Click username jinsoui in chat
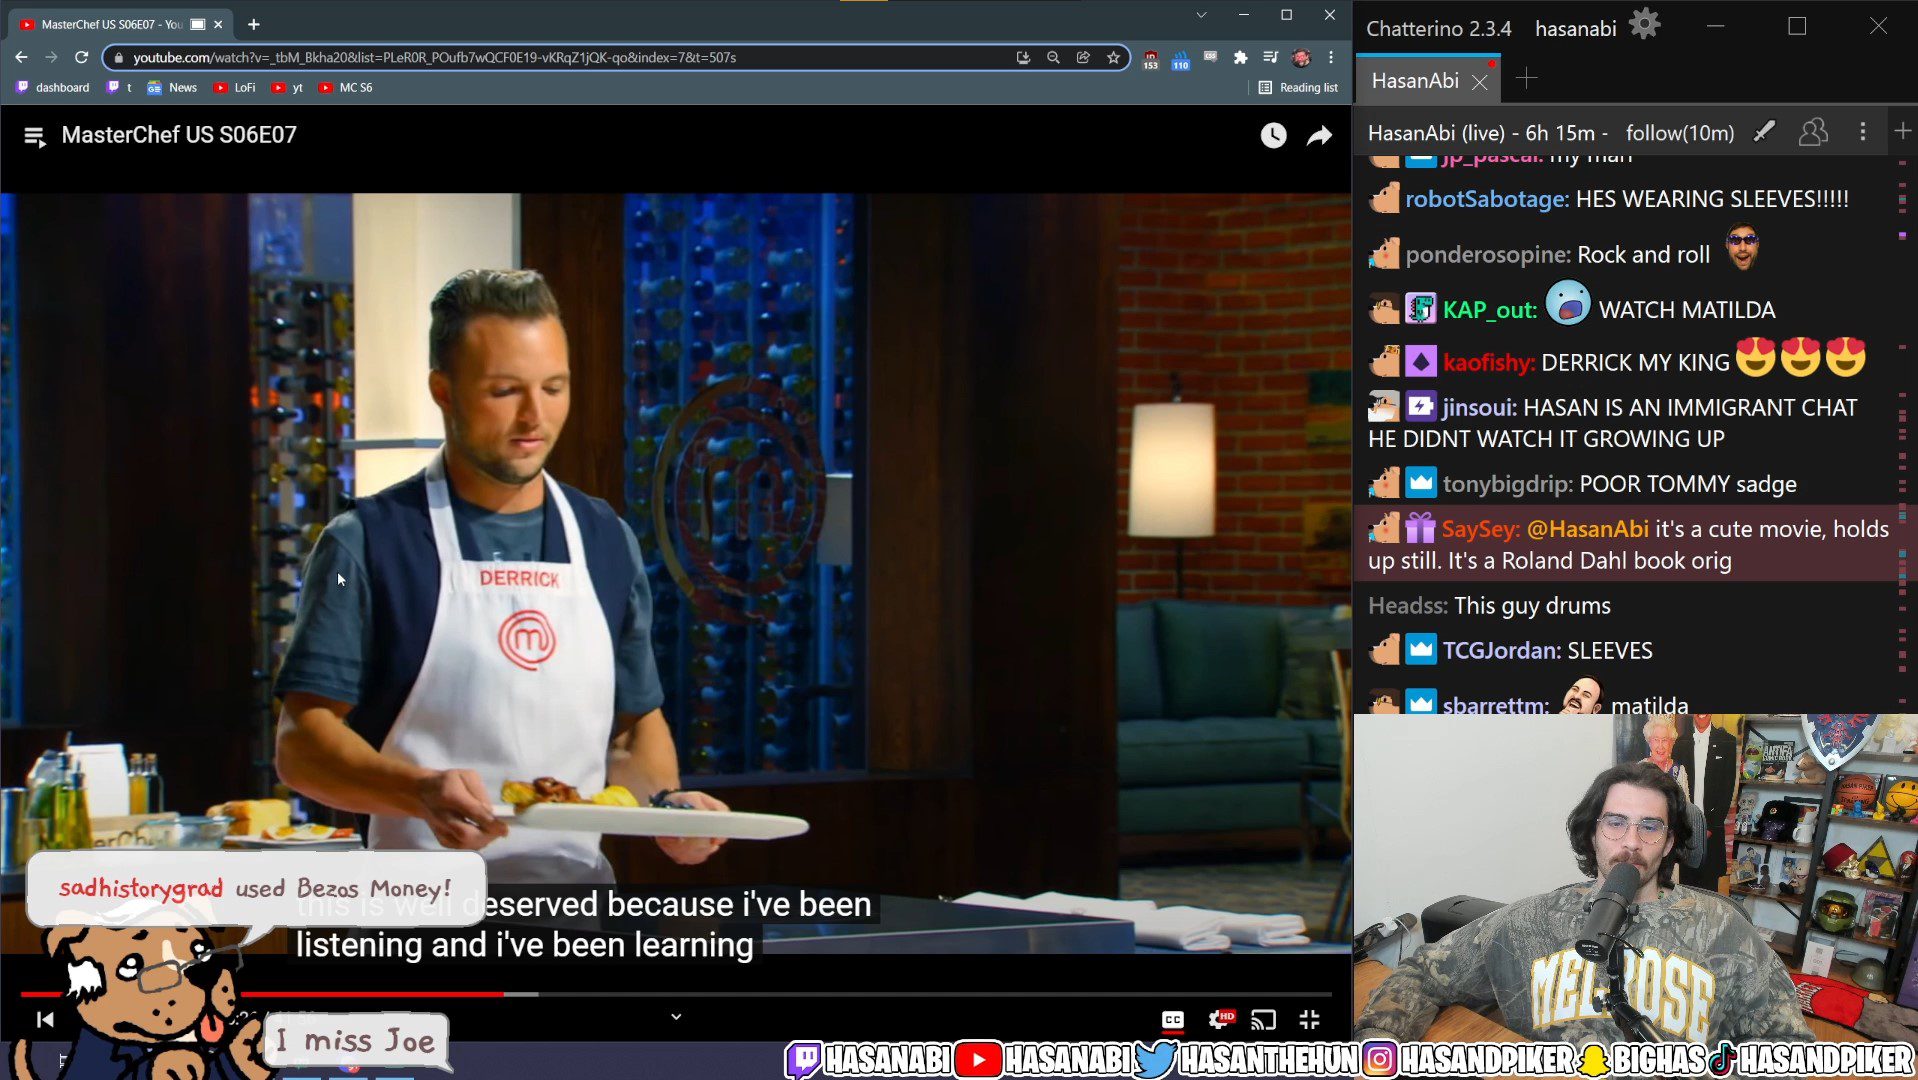 1479,408
